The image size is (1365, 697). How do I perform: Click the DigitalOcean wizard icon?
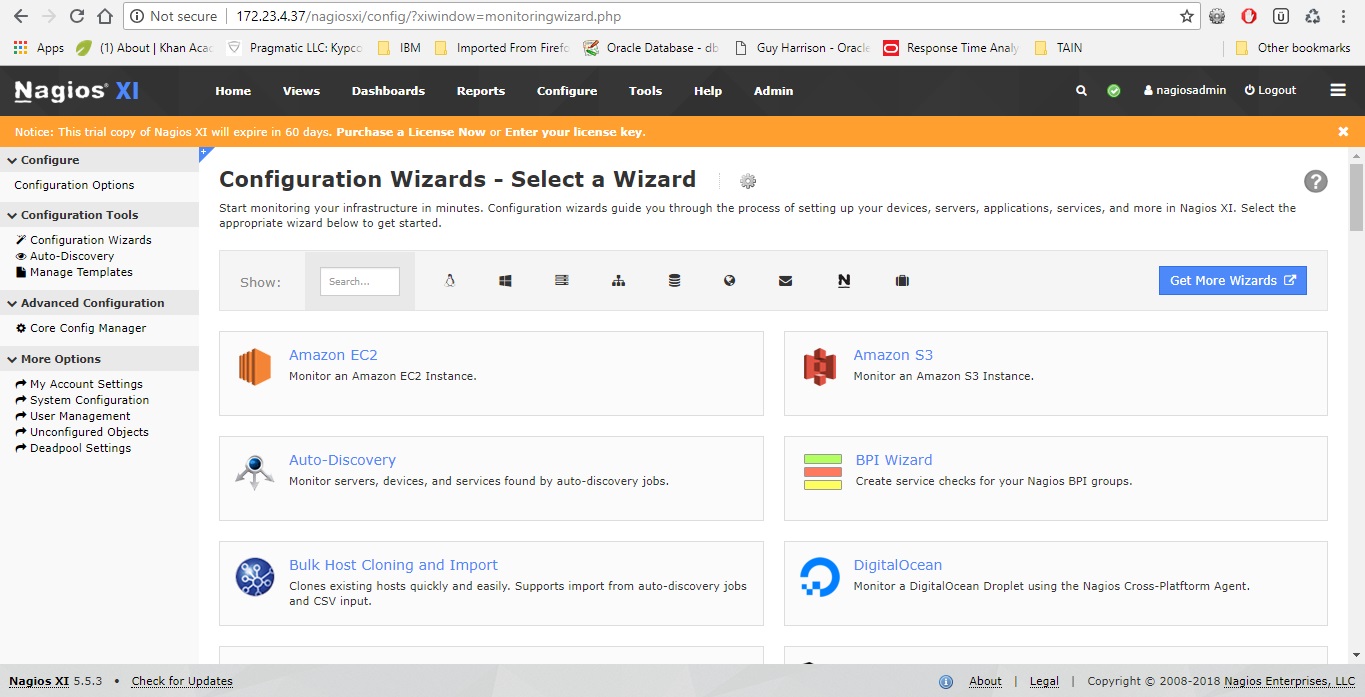point(820,577)
